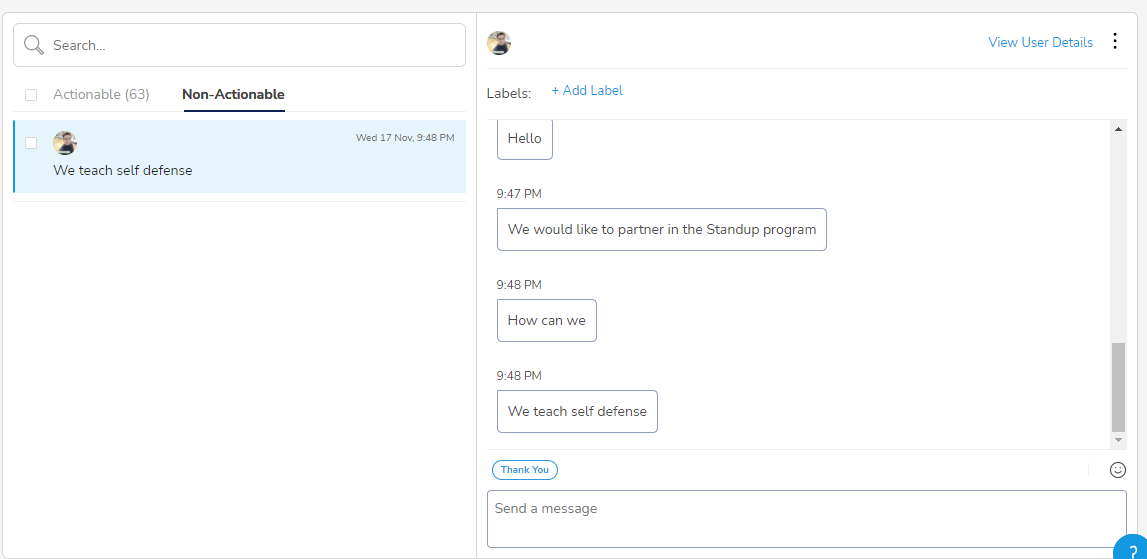Click the chat scrollbar thumb
Screen dimensions: 1147x559
1118,387
